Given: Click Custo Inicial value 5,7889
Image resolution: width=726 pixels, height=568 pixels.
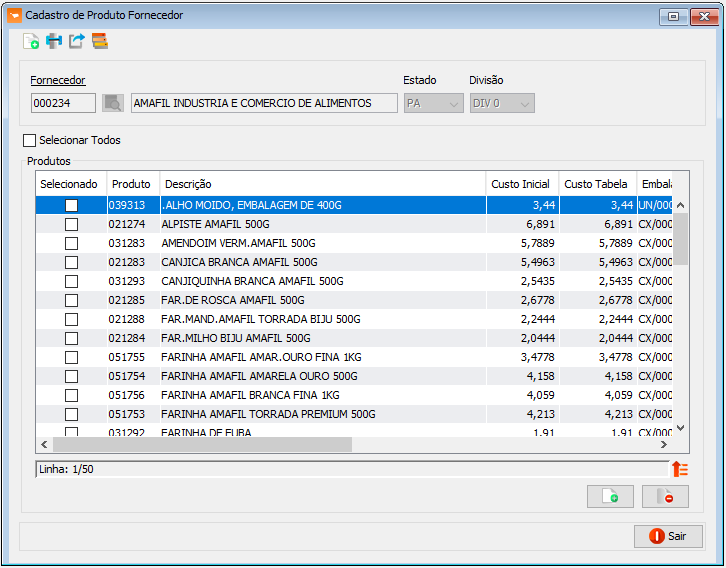Looking at the screenshot, I should click(x=538, y=243).
